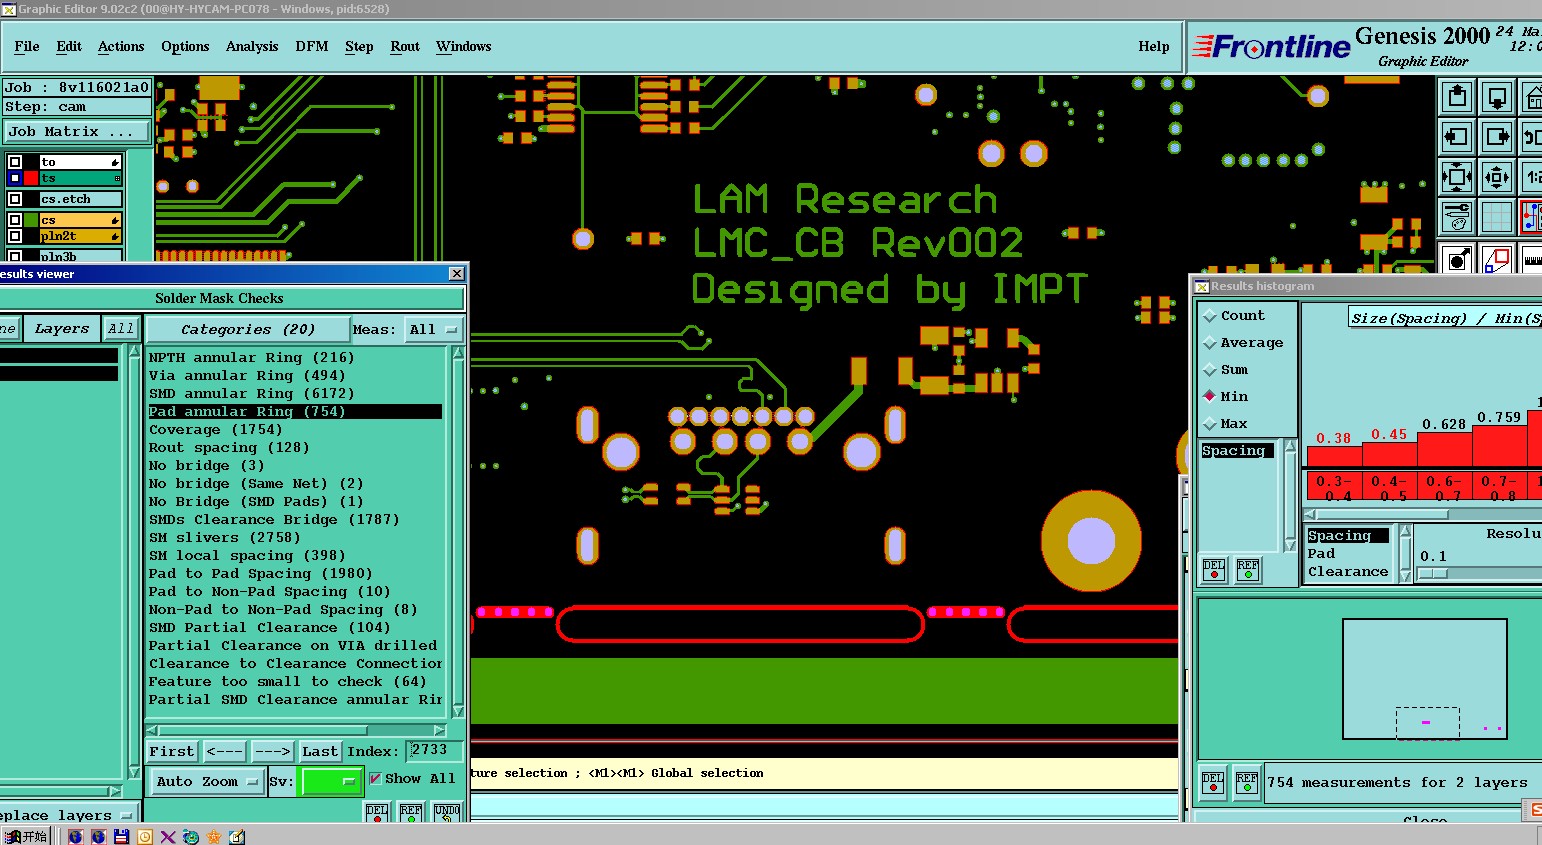Image resolution: width=1542 pixels, height=845 pixels.
Task: Open the Size(Spacing) / Min histogram selector
Action: tap(1445, 318)
